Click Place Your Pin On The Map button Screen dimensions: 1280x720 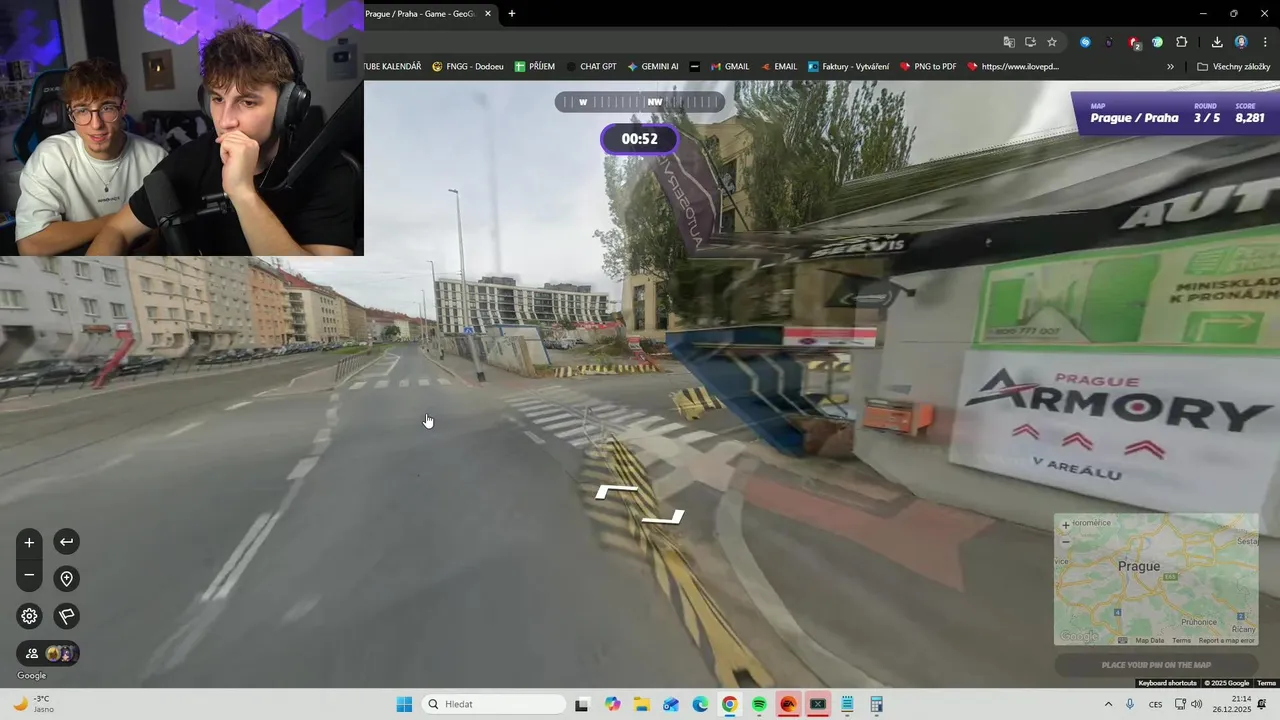(1156, 665)
